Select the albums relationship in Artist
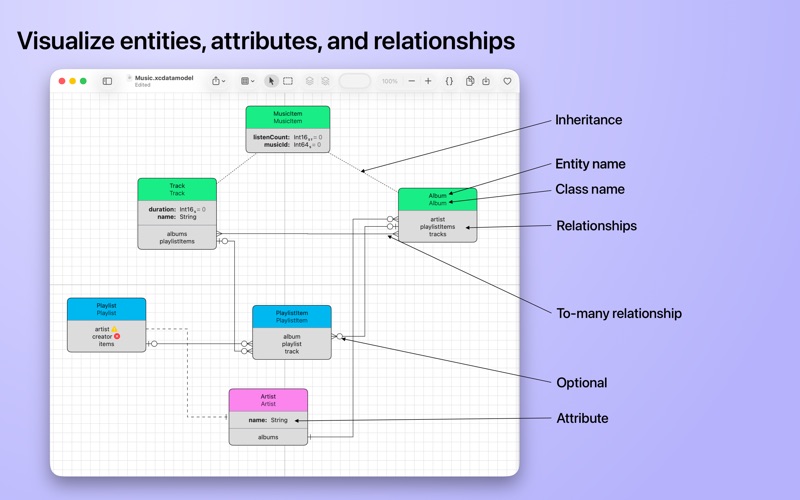This screenshot has width=800, height=500. point(268,437)
